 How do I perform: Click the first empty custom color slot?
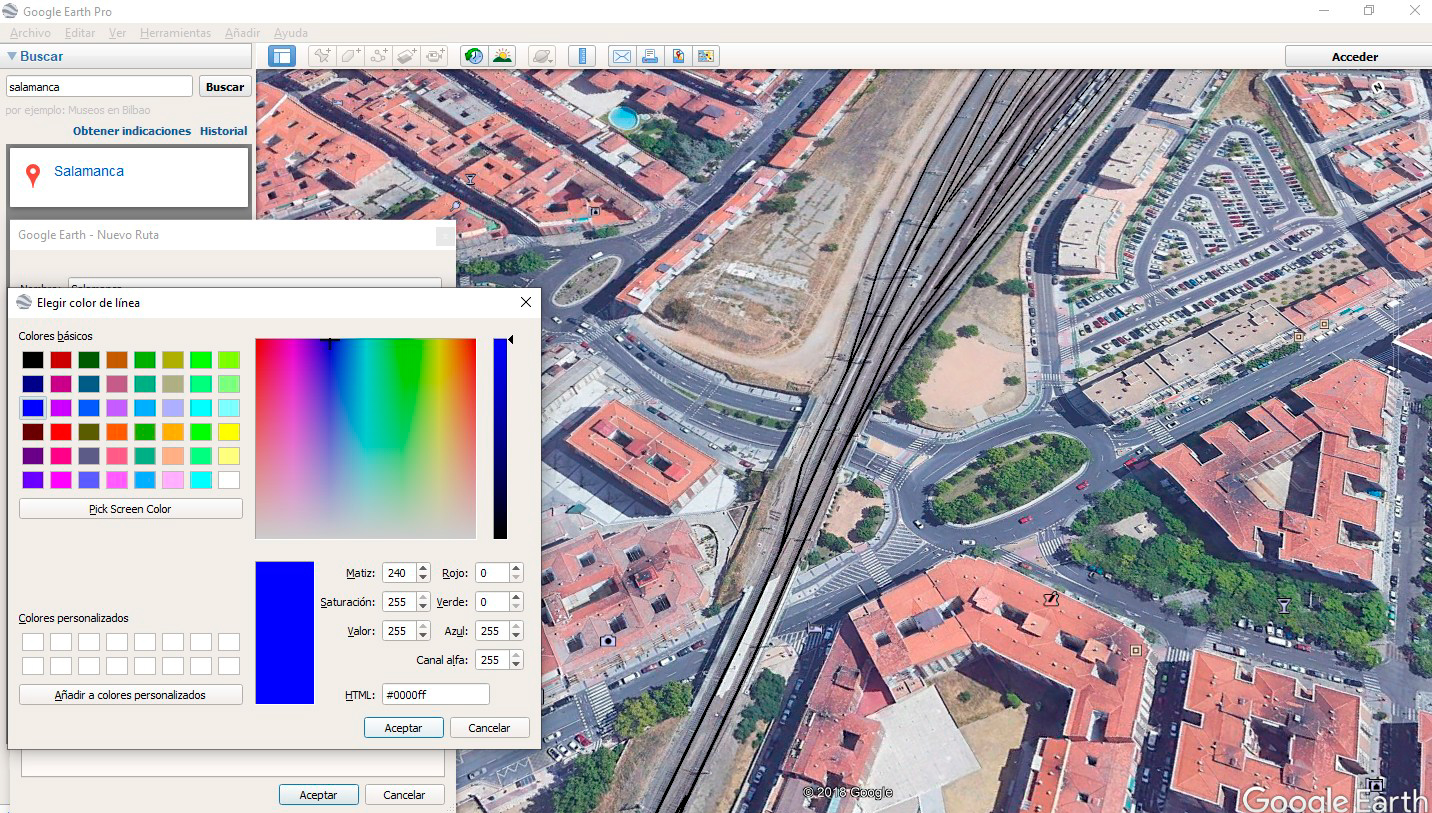pos(33,642)
